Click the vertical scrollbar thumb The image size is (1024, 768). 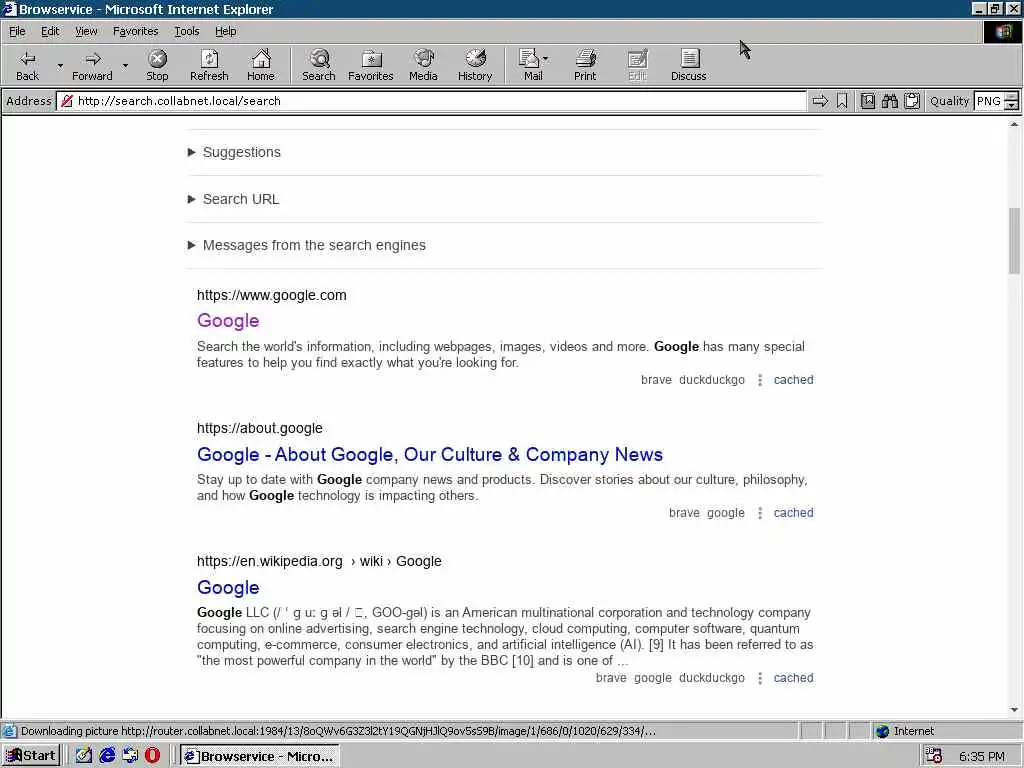click(x=1014, y=240)
